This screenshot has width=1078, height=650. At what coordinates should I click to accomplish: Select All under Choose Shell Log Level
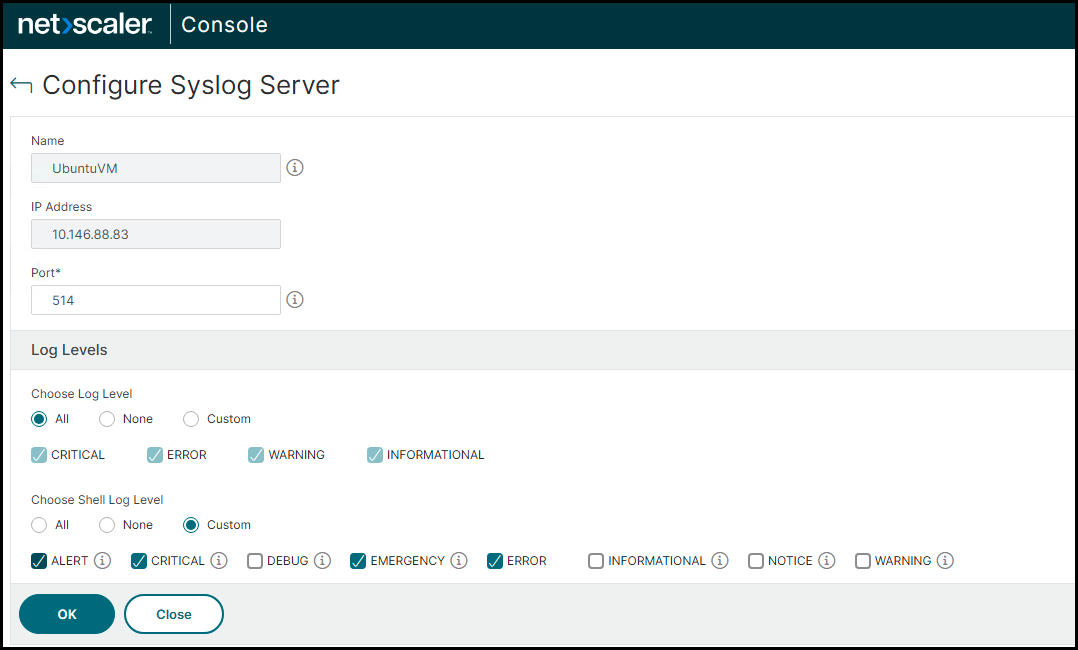(39, 525)
